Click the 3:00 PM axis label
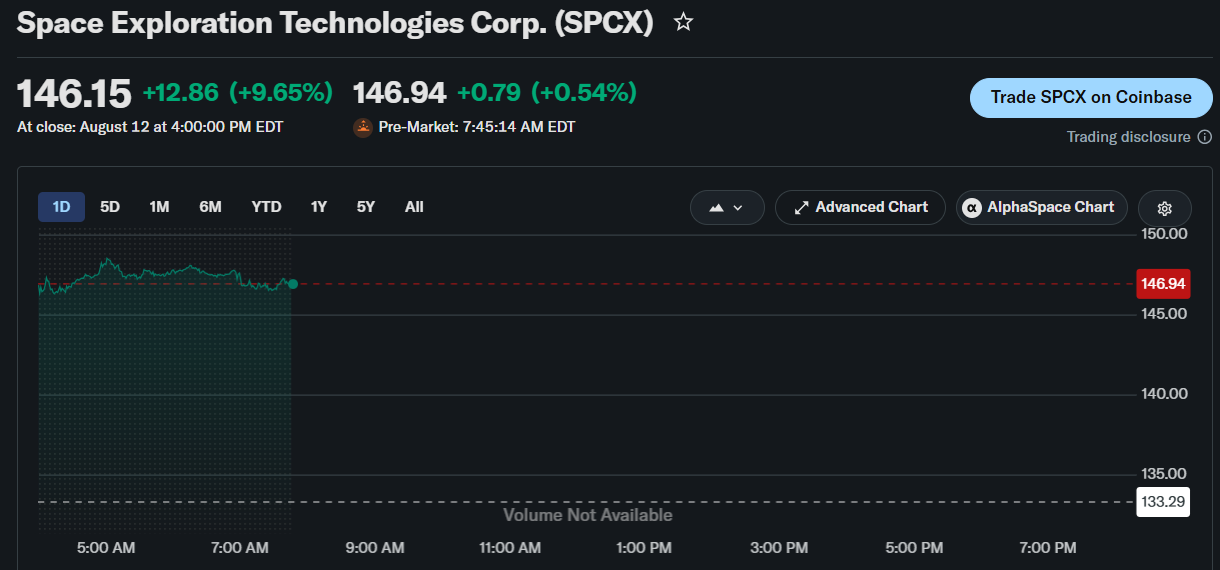Viewport: 1220px width, 570px height. pyautogui.click(x=778, y=548)
